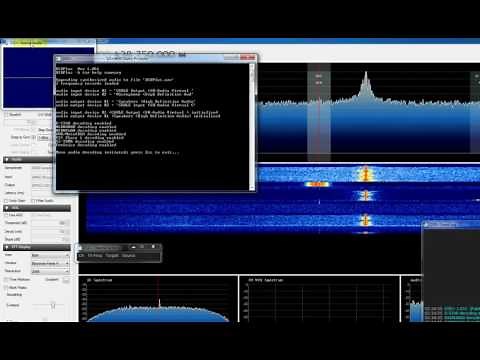The image size is (480, 360).
Task: Collapse the AGC panel header
Action: point(37,208)
